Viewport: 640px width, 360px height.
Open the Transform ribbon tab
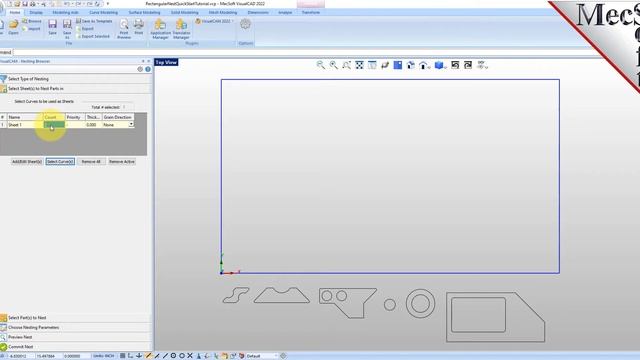tap(311, 13)
